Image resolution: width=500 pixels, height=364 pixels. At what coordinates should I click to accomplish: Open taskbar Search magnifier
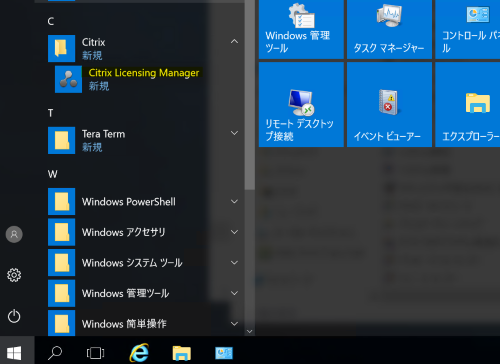click(55, 353)
